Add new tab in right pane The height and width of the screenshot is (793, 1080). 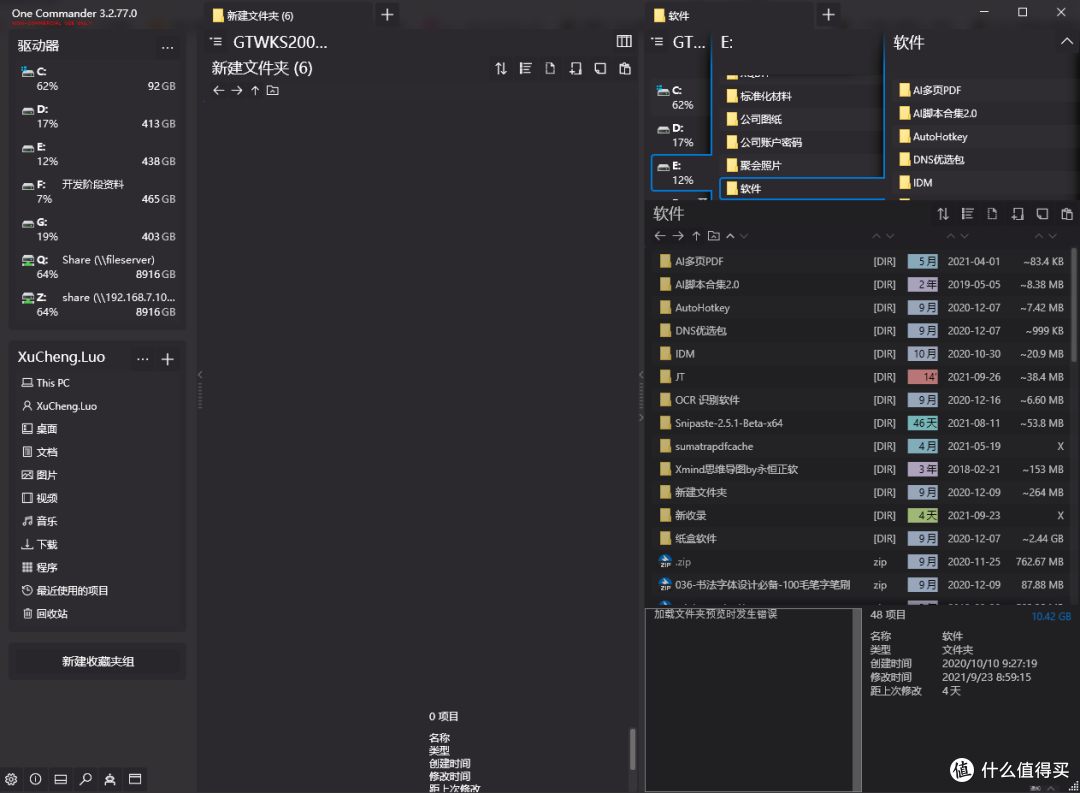829,14
